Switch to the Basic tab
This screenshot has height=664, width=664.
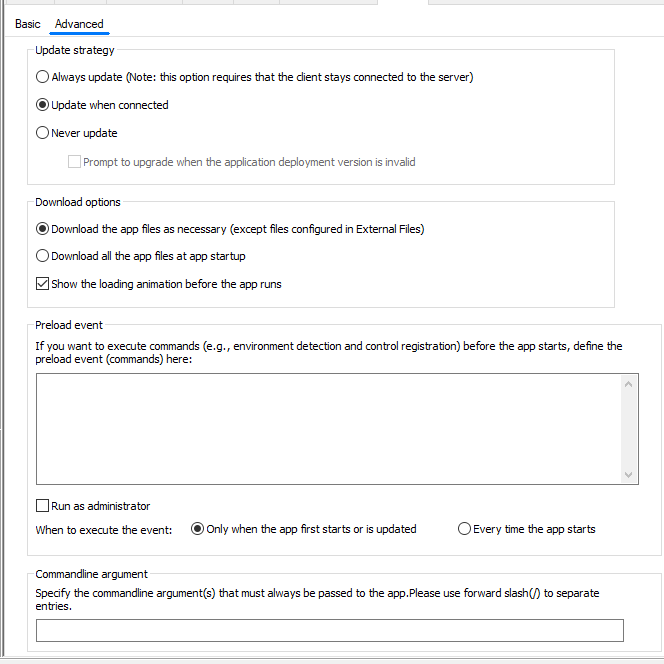(27, 24)
